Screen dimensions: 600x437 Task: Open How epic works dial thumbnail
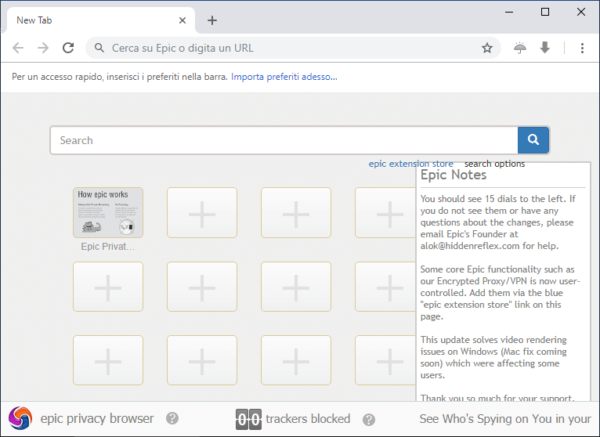tap(108, 212)
